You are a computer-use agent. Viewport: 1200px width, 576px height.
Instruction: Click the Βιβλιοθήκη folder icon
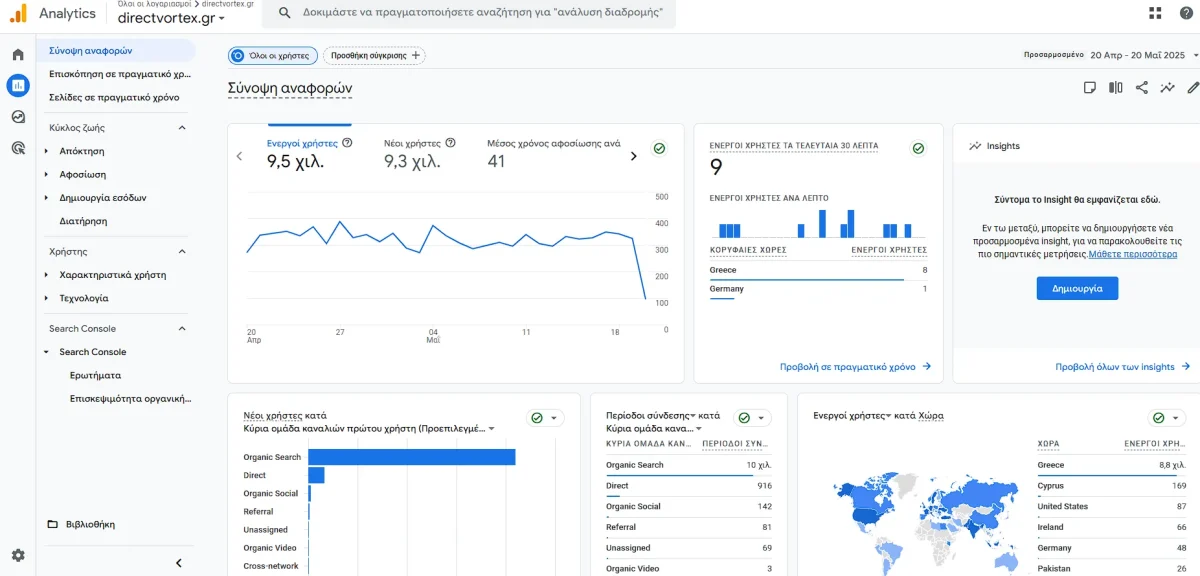click(x=53, y=524)
